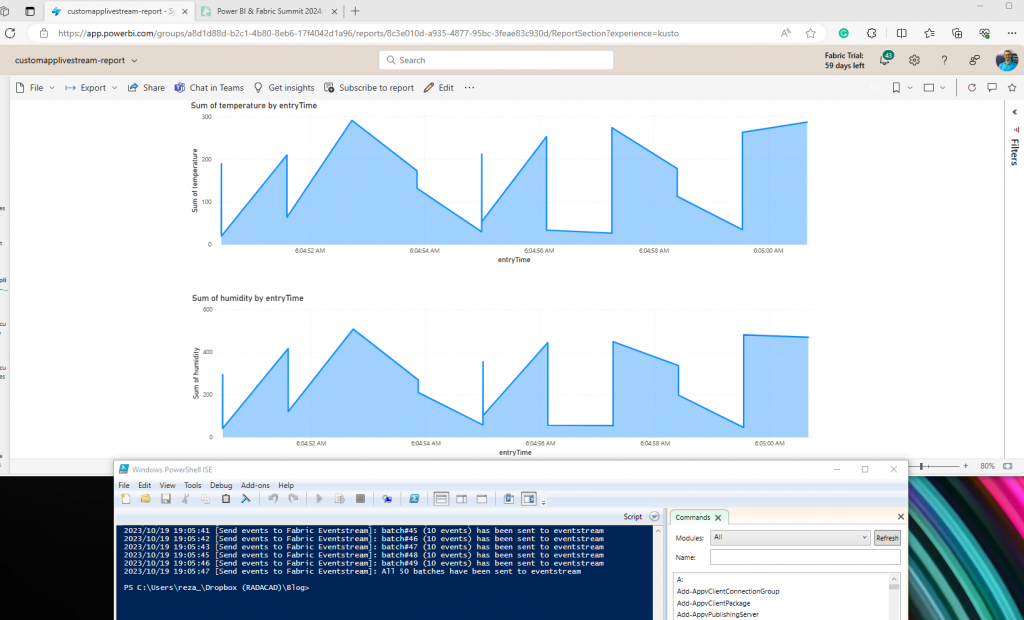
Task: Refresh the report visuals icon
Action: (971, 88)
